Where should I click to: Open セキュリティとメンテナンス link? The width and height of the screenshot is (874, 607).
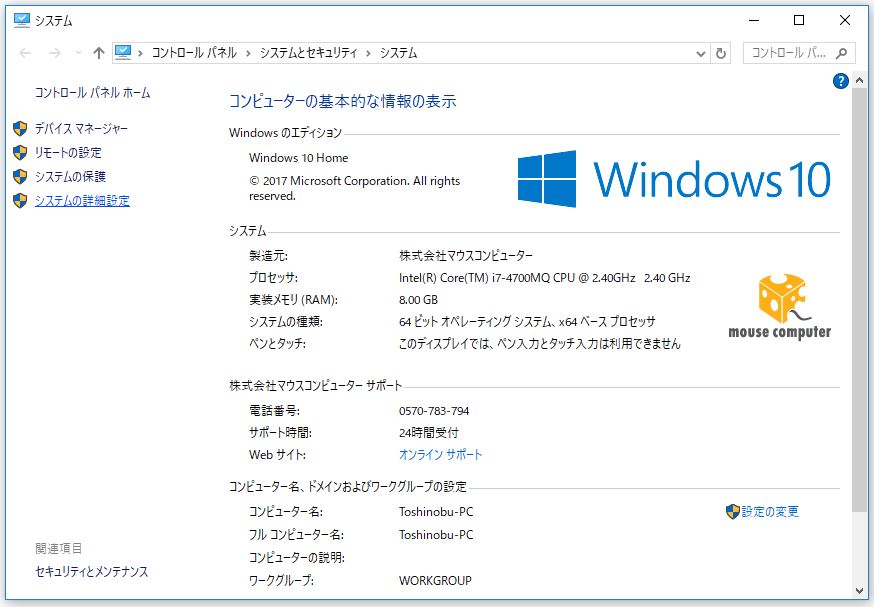point(92,572)
